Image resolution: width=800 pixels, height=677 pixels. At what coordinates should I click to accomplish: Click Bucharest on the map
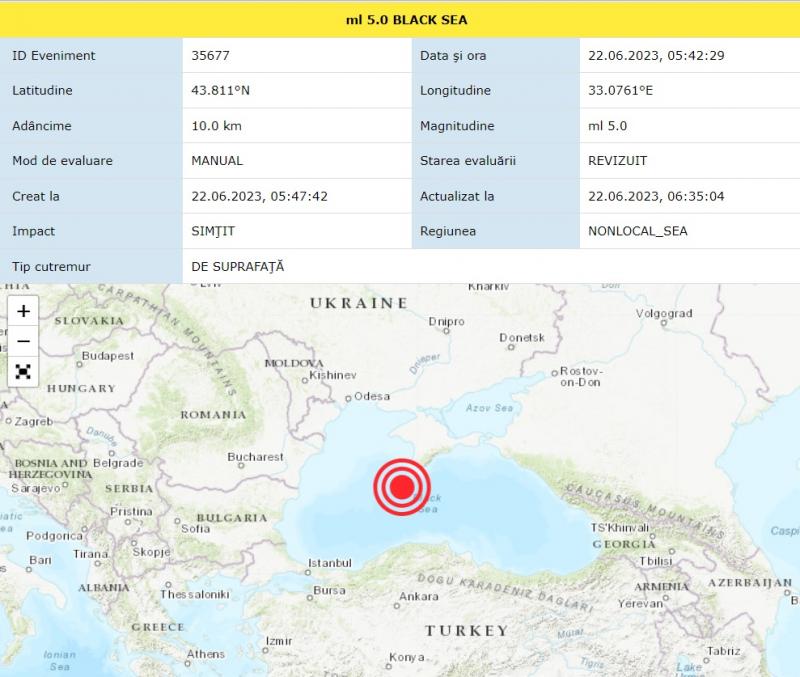click(255, 457)
